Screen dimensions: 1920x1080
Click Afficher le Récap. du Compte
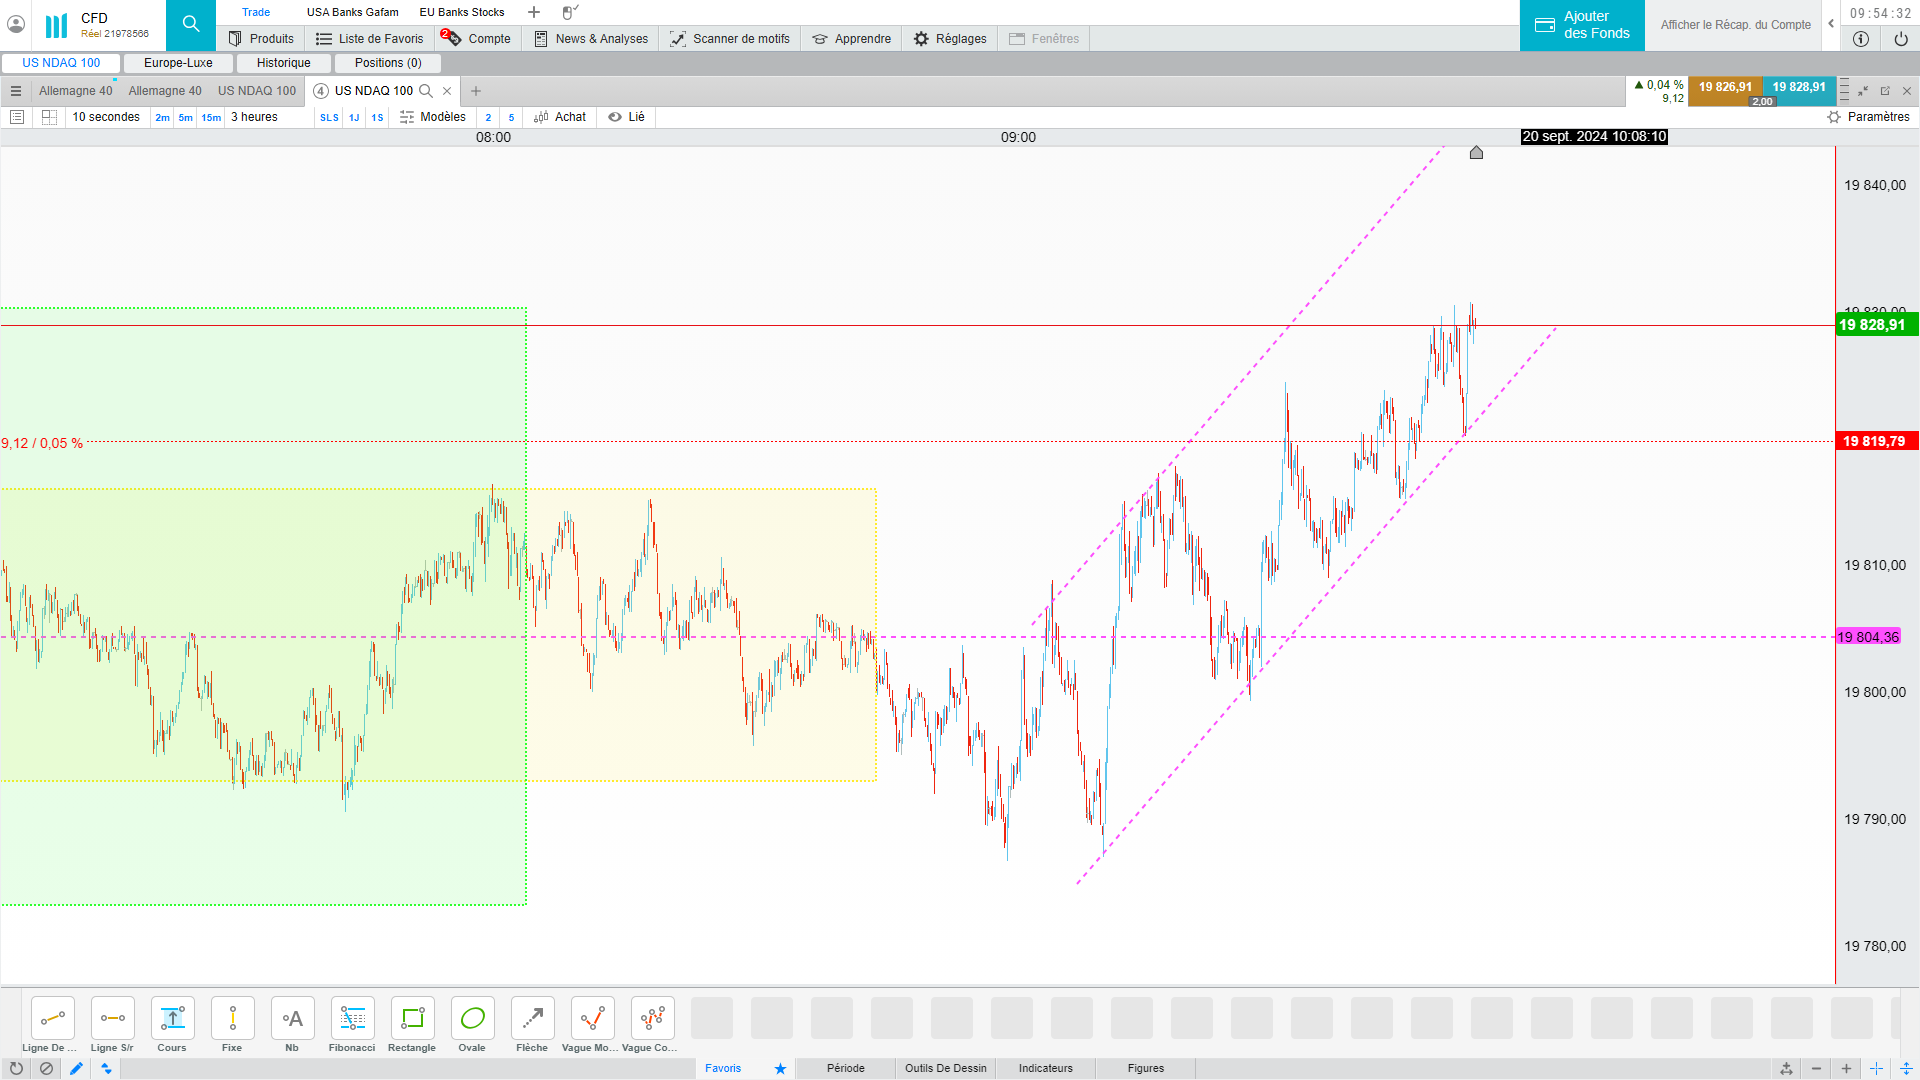click(1735, 25)
